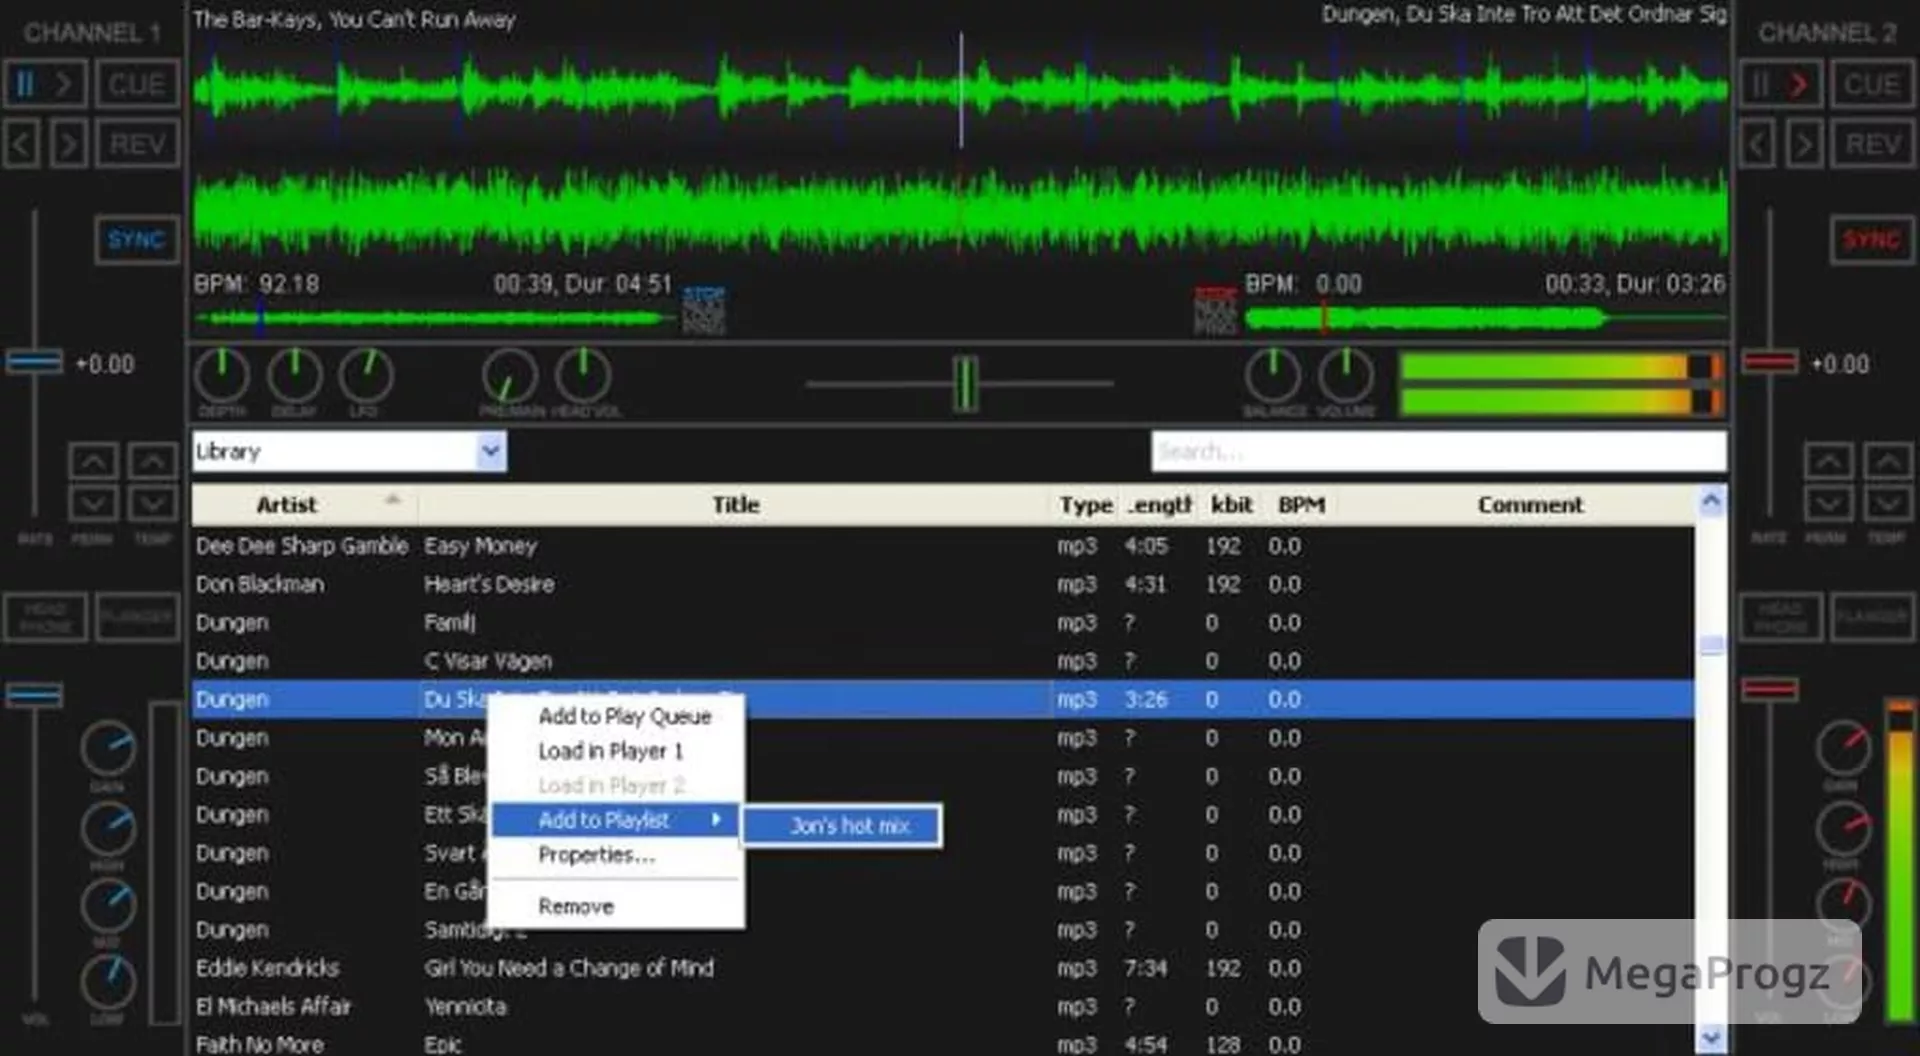Sort library by Title column header
This screenshot has width=1920, height=1056.
pos(735,505)
